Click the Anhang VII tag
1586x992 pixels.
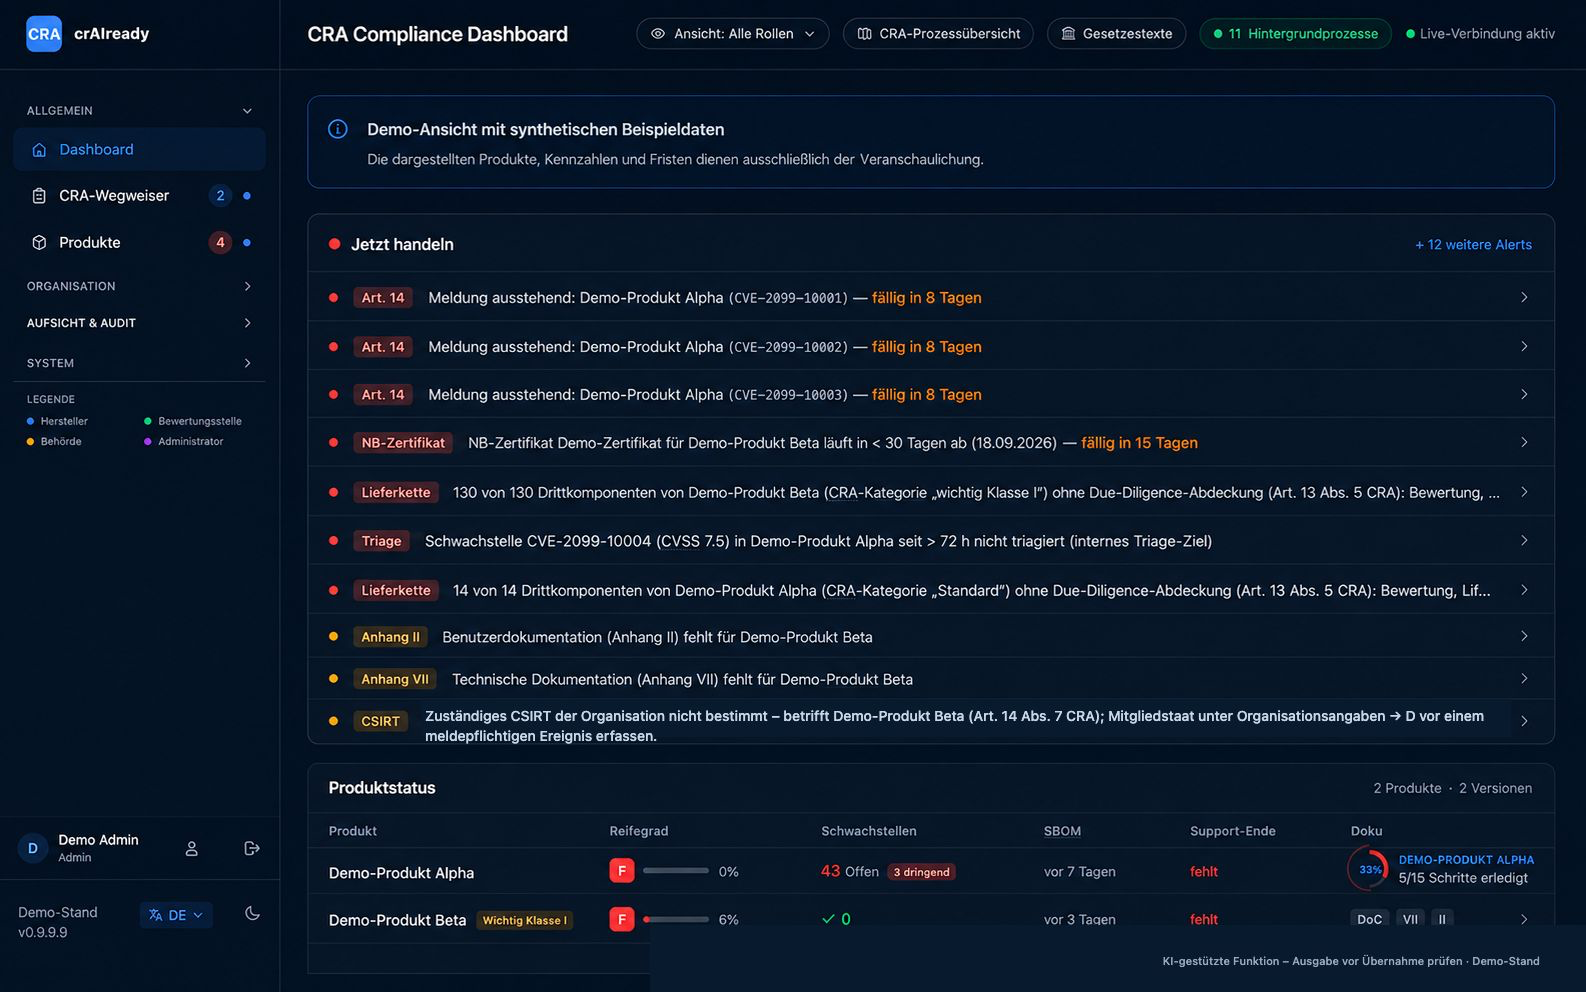[x=395, y=679]
